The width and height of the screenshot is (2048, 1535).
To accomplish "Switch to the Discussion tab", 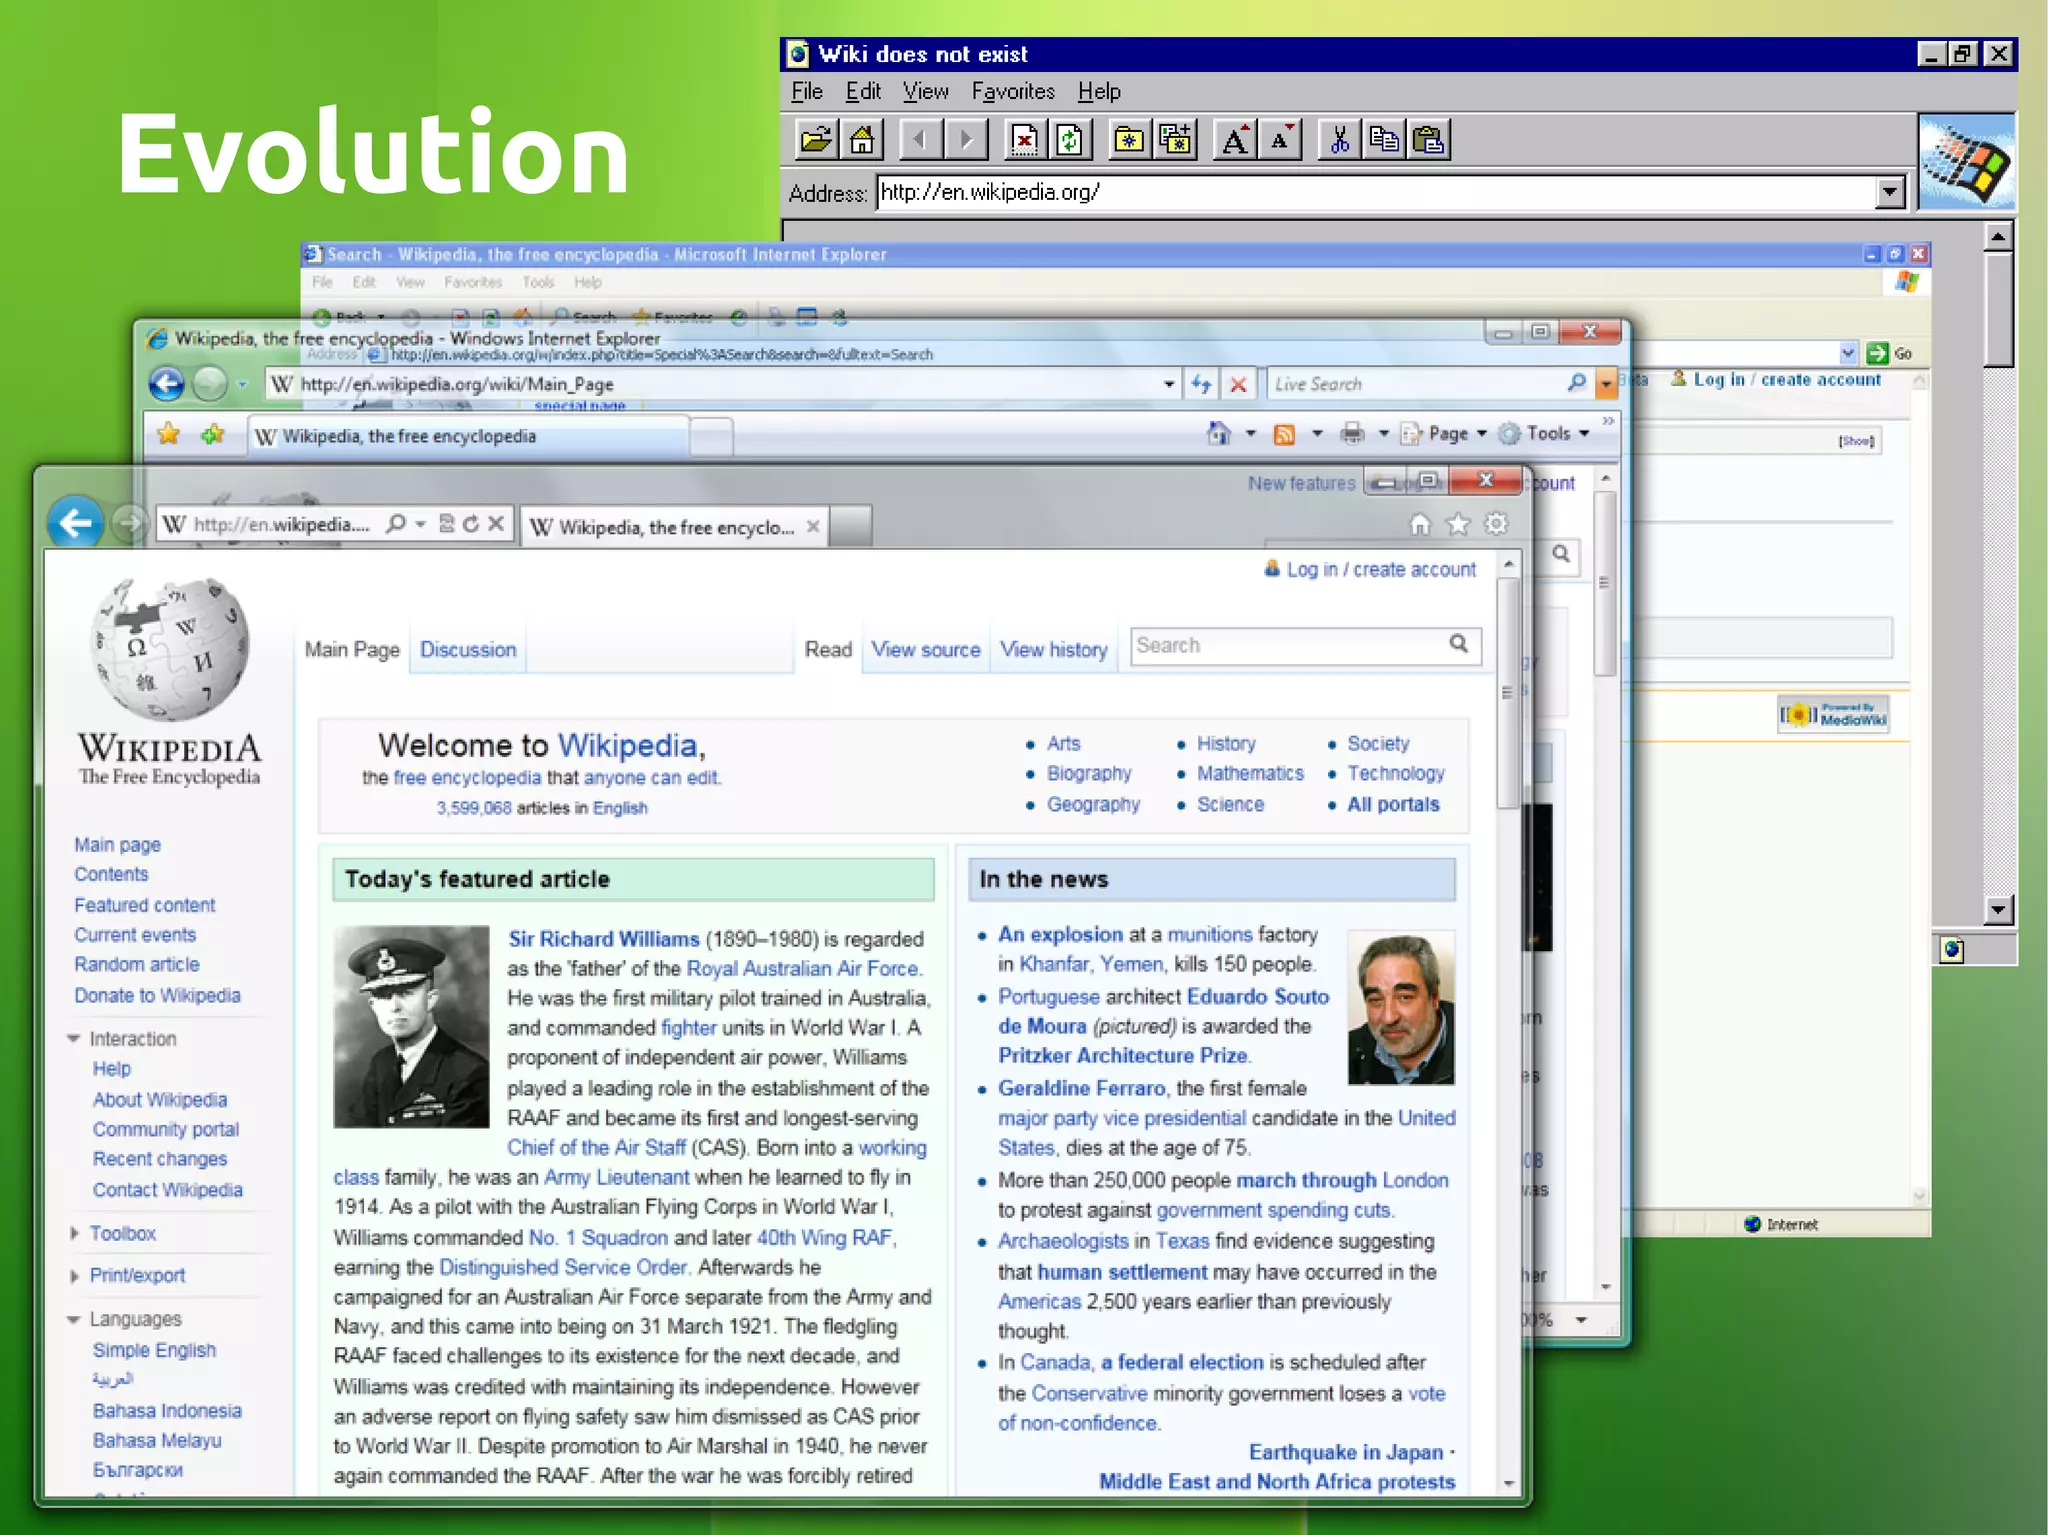I will 468,650.
